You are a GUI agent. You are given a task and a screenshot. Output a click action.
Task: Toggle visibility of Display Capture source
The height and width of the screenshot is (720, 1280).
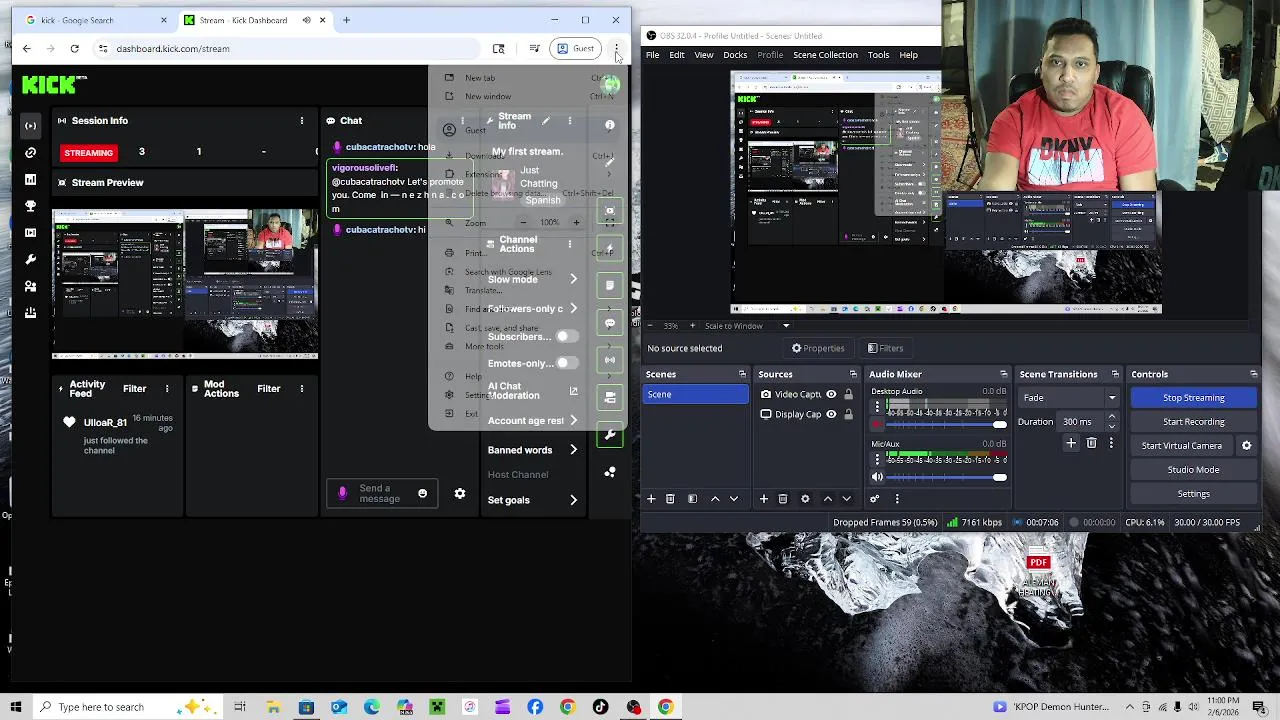point(831,414)
